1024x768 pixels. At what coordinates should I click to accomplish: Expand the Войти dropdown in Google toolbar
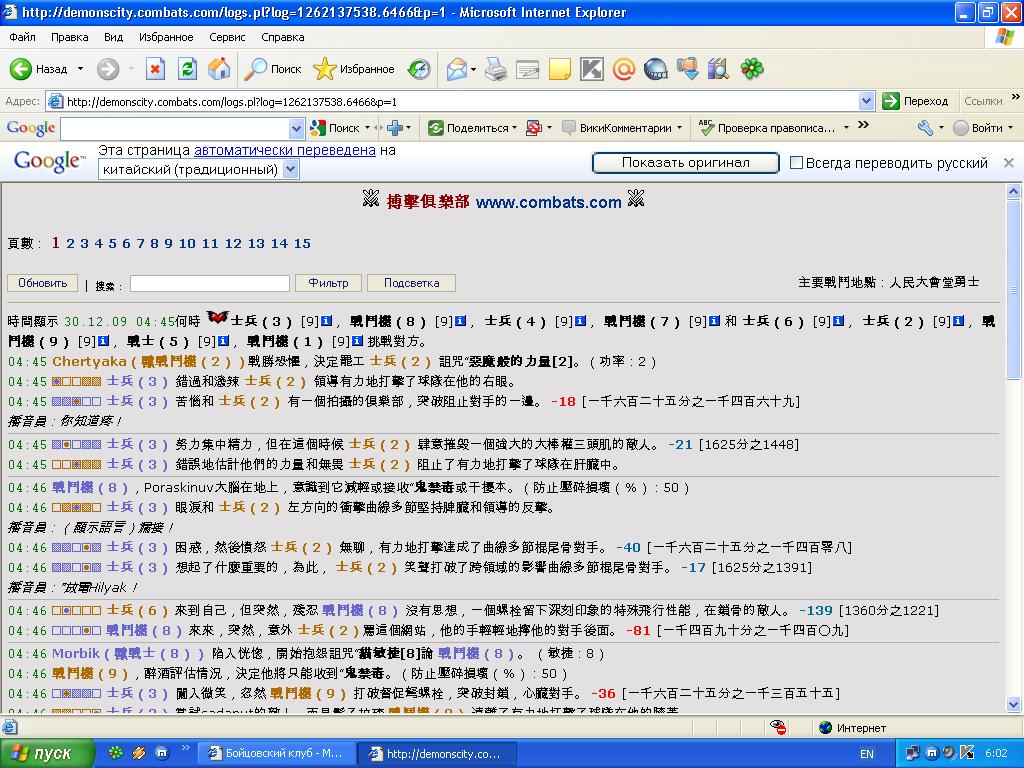click(x=1010, y=128)
